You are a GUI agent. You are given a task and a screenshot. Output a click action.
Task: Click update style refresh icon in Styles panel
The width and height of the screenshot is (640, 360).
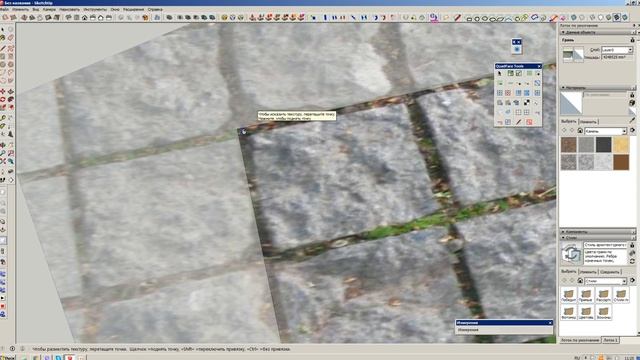tap(632, 261)
